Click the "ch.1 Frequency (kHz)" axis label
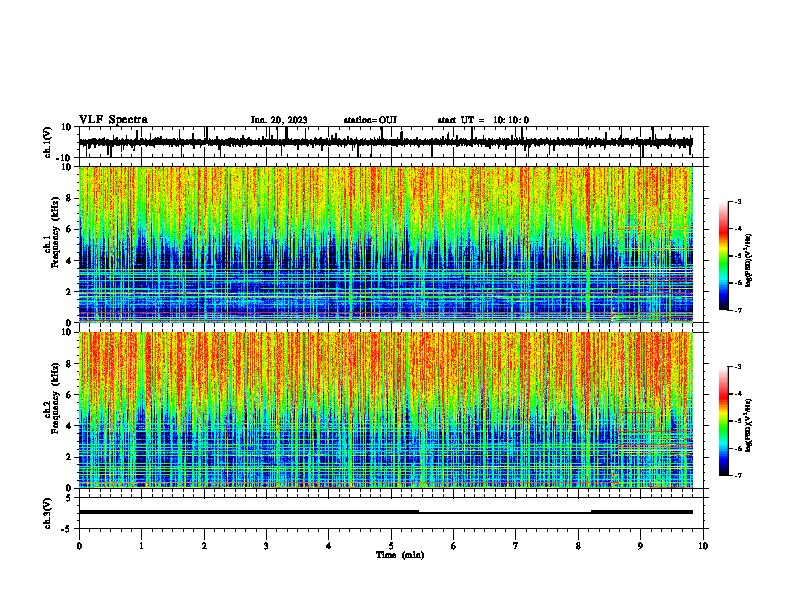The height and width of the screenshot is (612, 792). (x=51, y=233)
